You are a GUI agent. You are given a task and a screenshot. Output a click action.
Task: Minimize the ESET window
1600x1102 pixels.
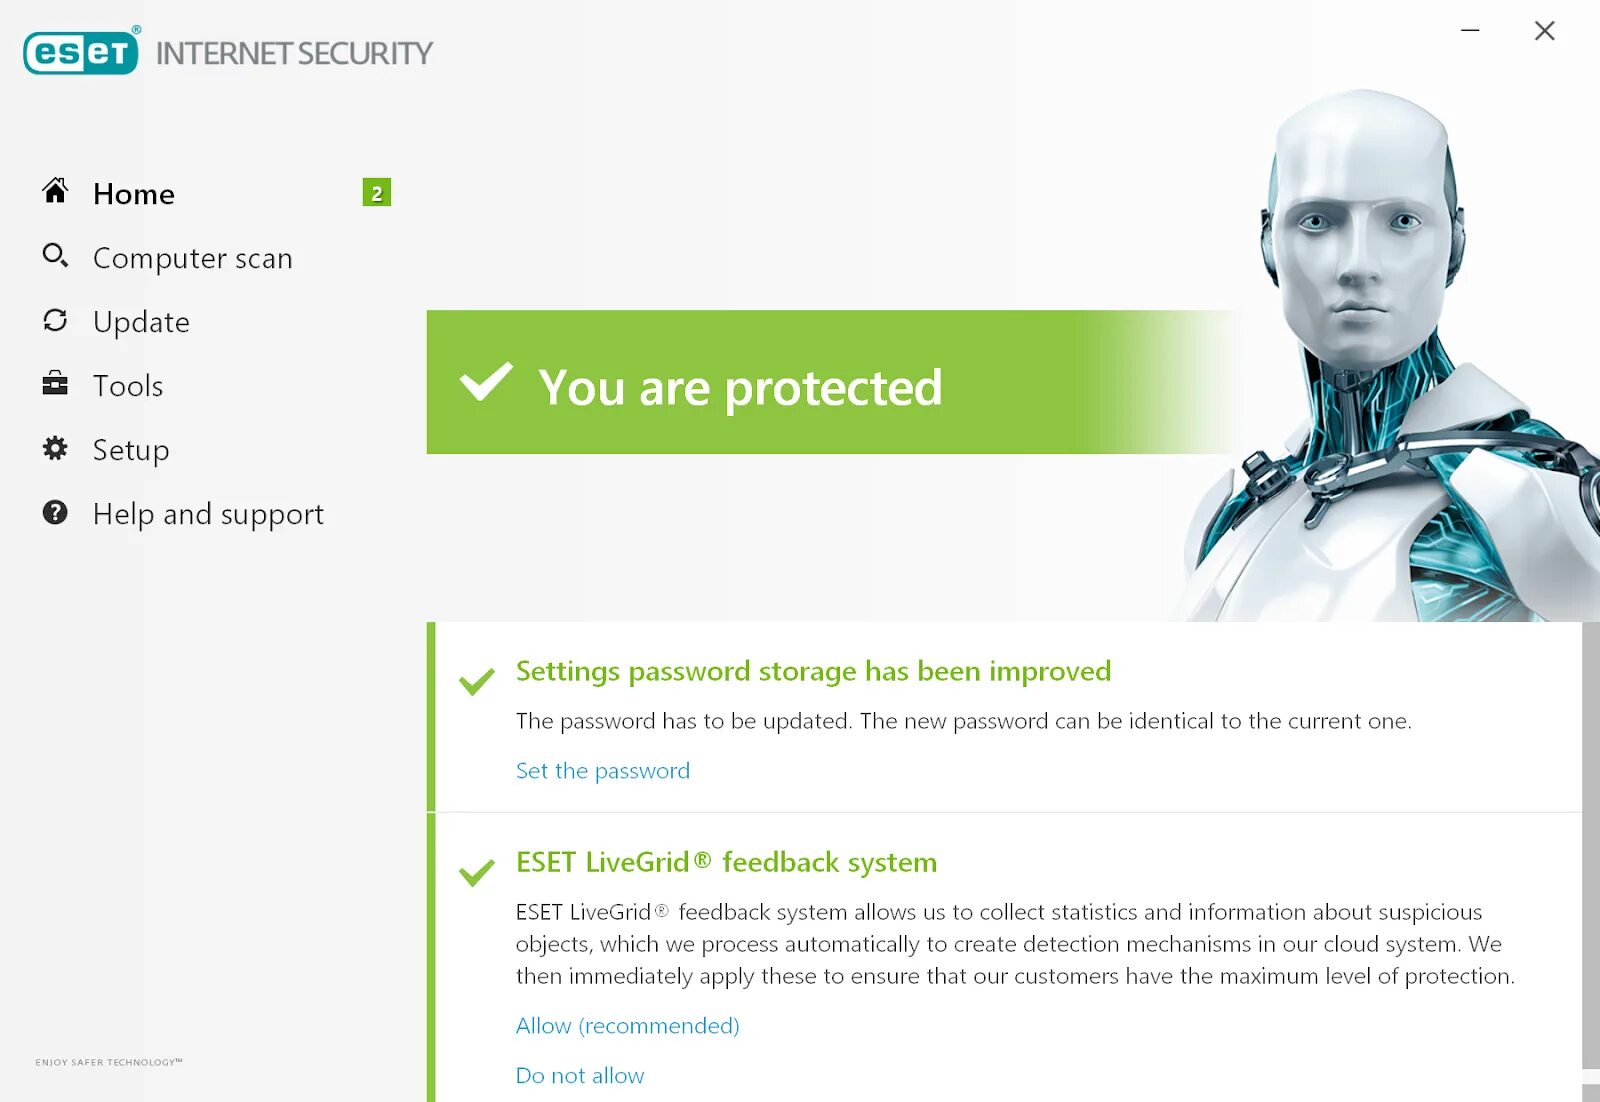(1470, 31)
